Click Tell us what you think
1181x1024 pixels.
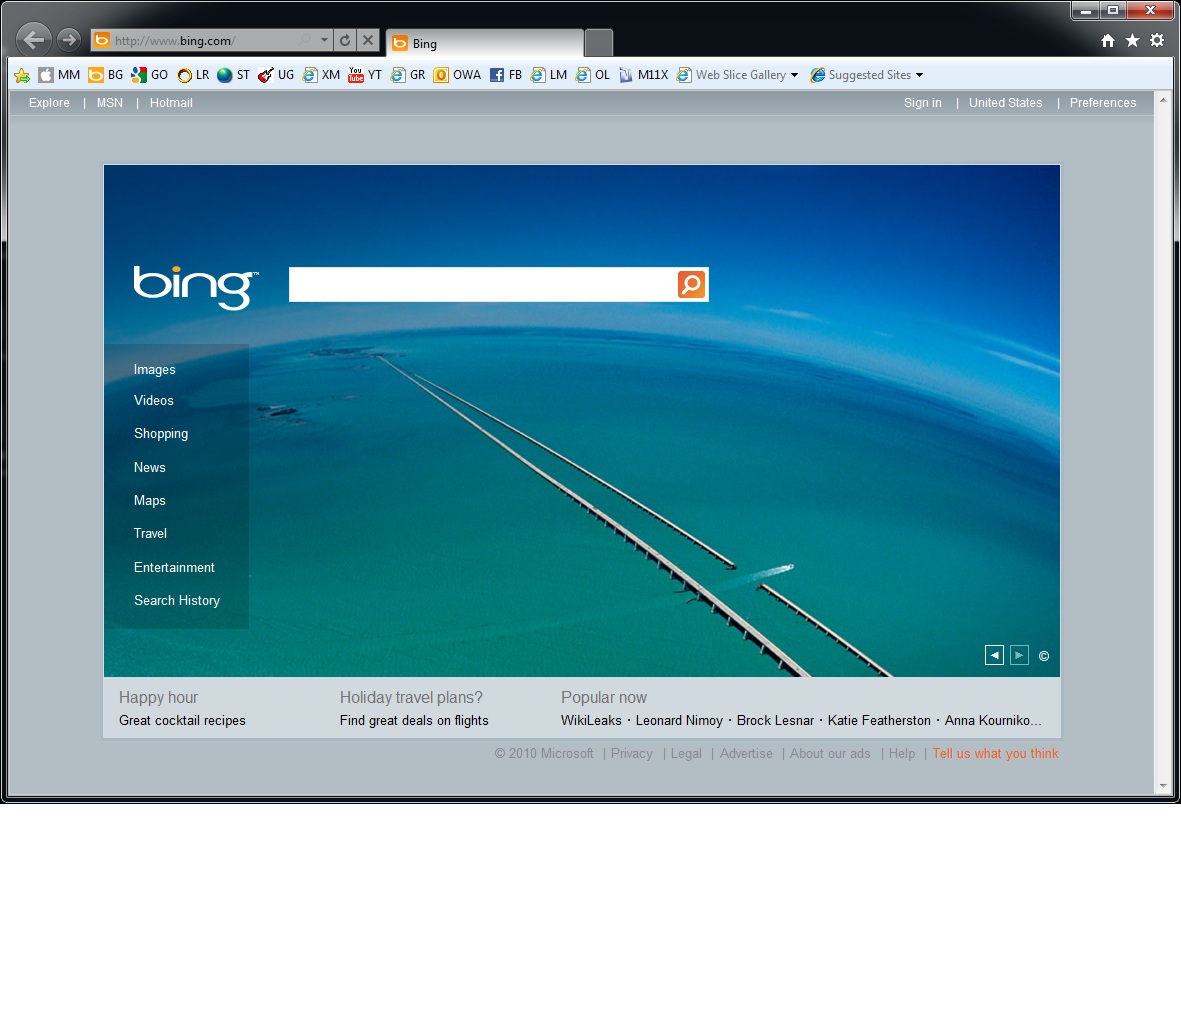pyautogui.click(x=996, y=754)
